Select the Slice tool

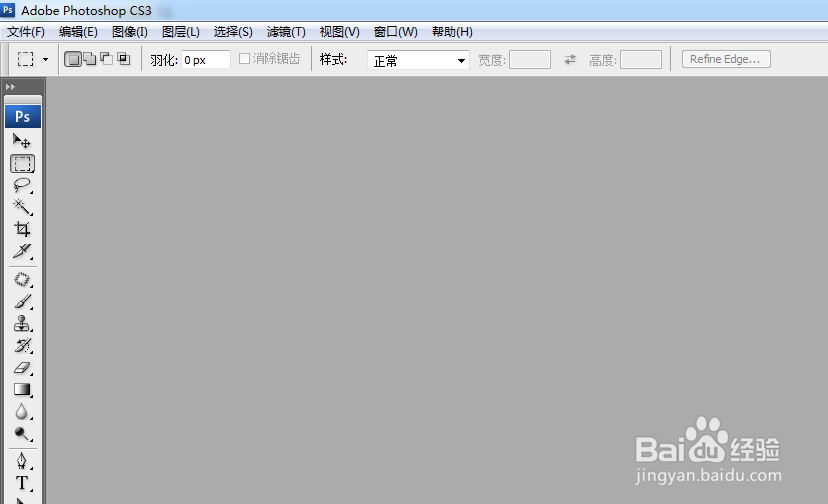click(x=22, y=251)
